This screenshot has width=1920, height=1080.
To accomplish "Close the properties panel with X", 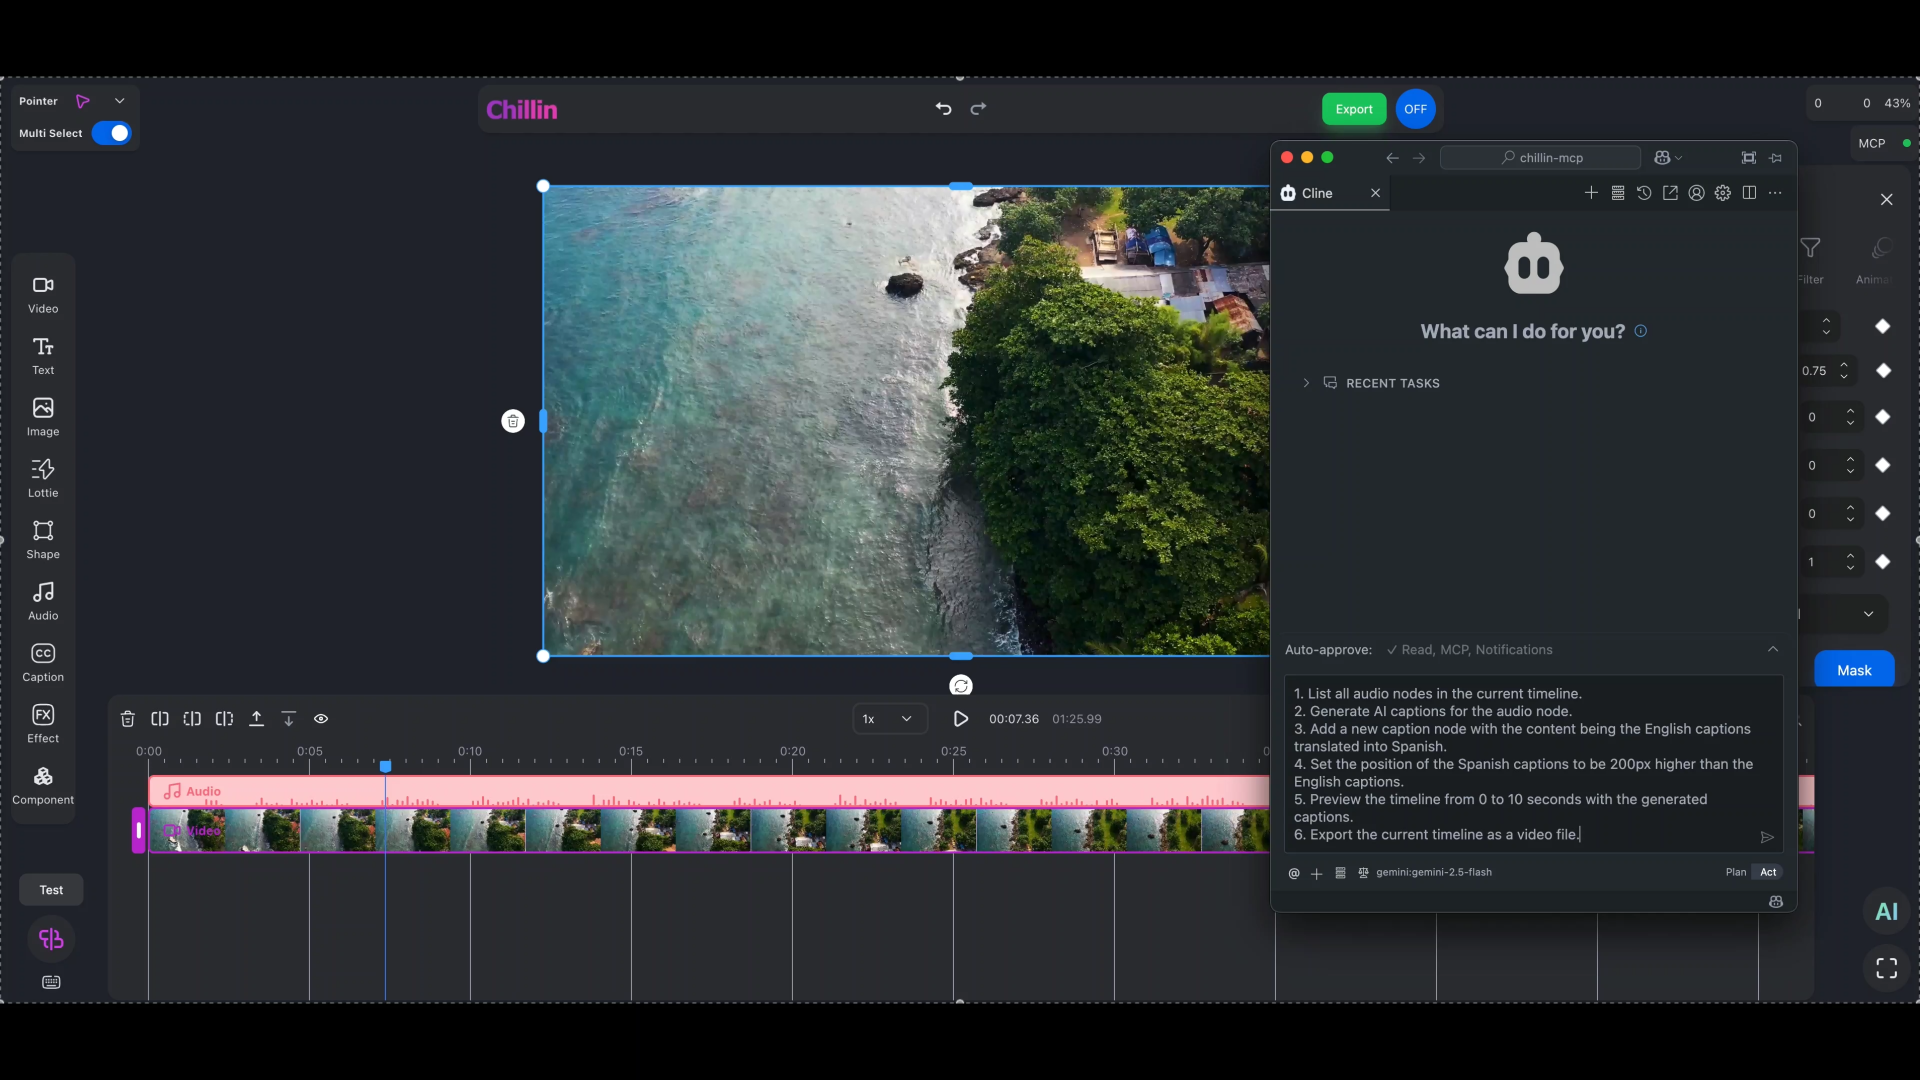I will tap(1887, 200).
